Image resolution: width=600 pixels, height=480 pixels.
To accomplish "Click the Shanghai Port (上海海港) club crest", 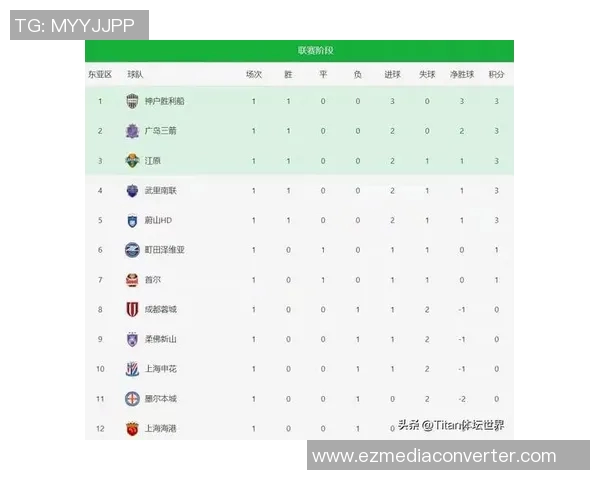I will [x=132, y=428].
